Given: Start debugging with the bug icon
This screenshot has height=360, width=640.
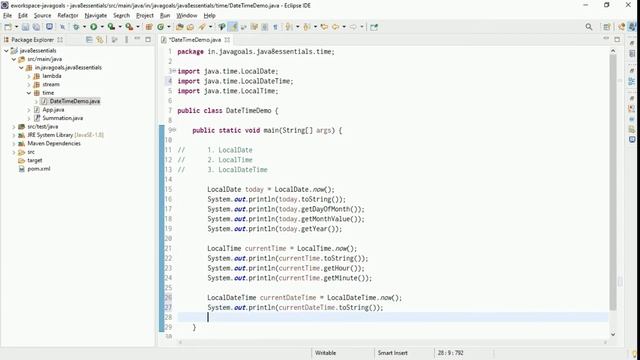Looking at the screenshot, I should (x=76, y=27).
